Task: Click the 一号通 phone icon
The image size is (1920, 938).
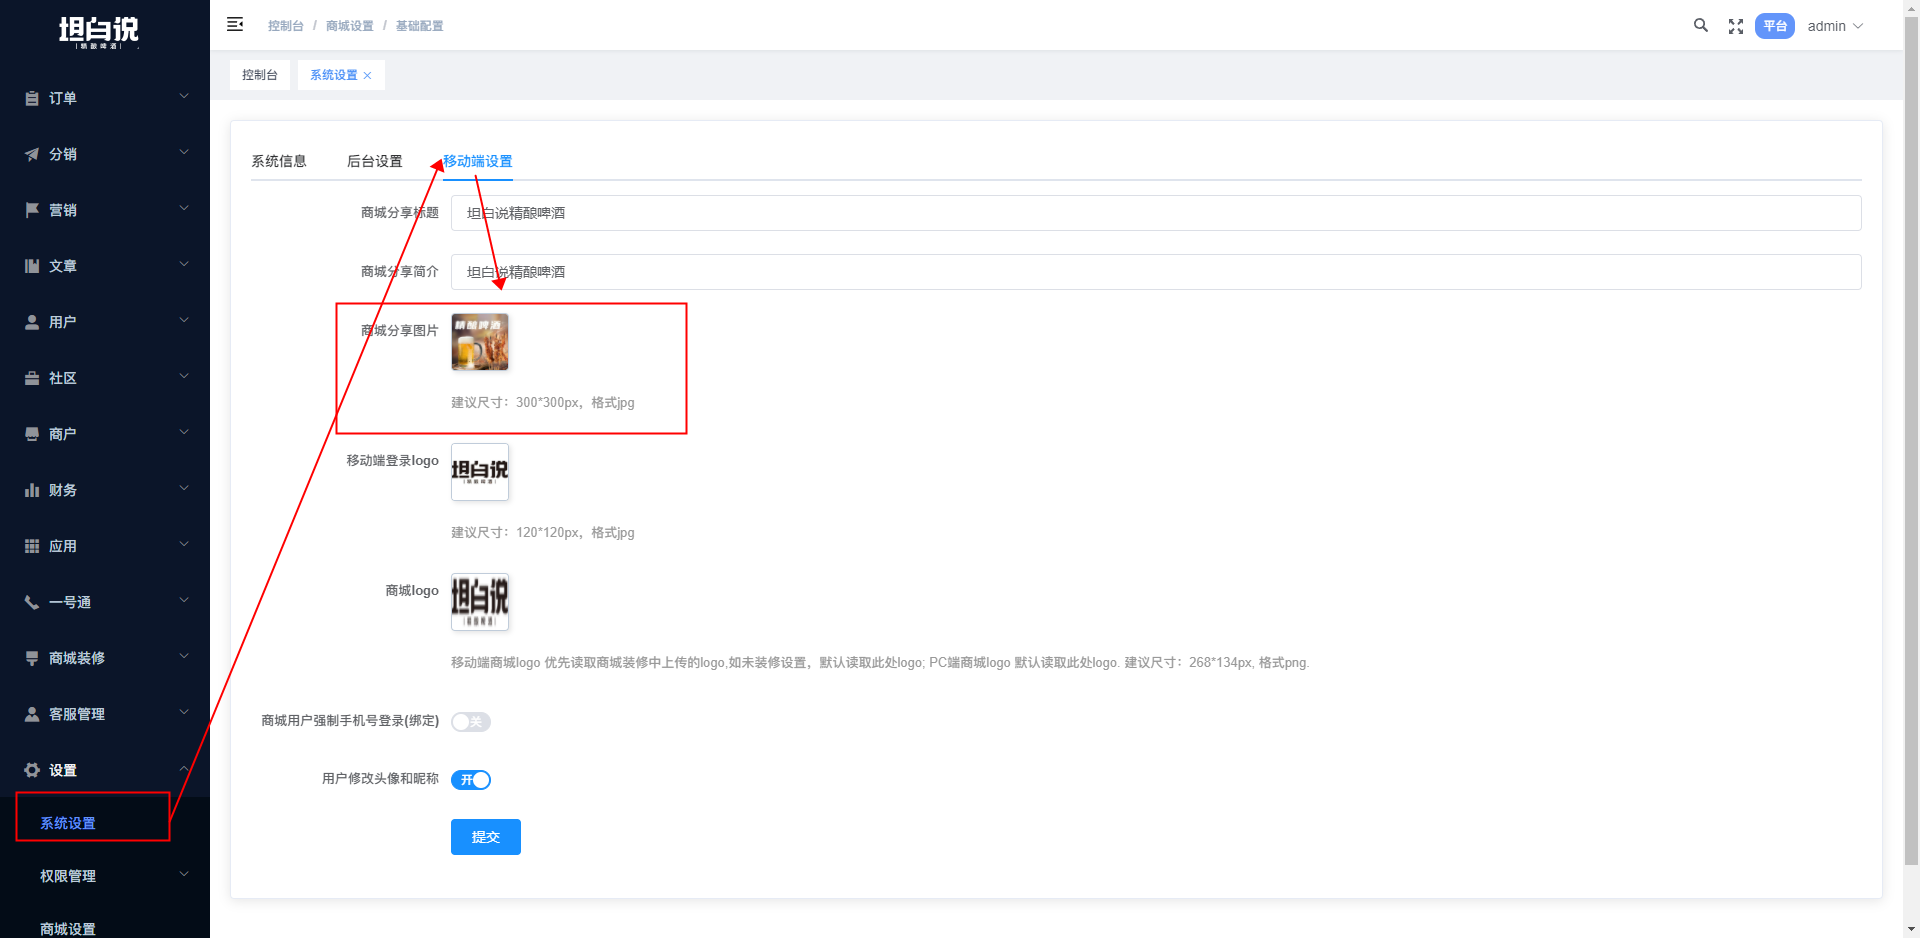Action: point(32,602)
